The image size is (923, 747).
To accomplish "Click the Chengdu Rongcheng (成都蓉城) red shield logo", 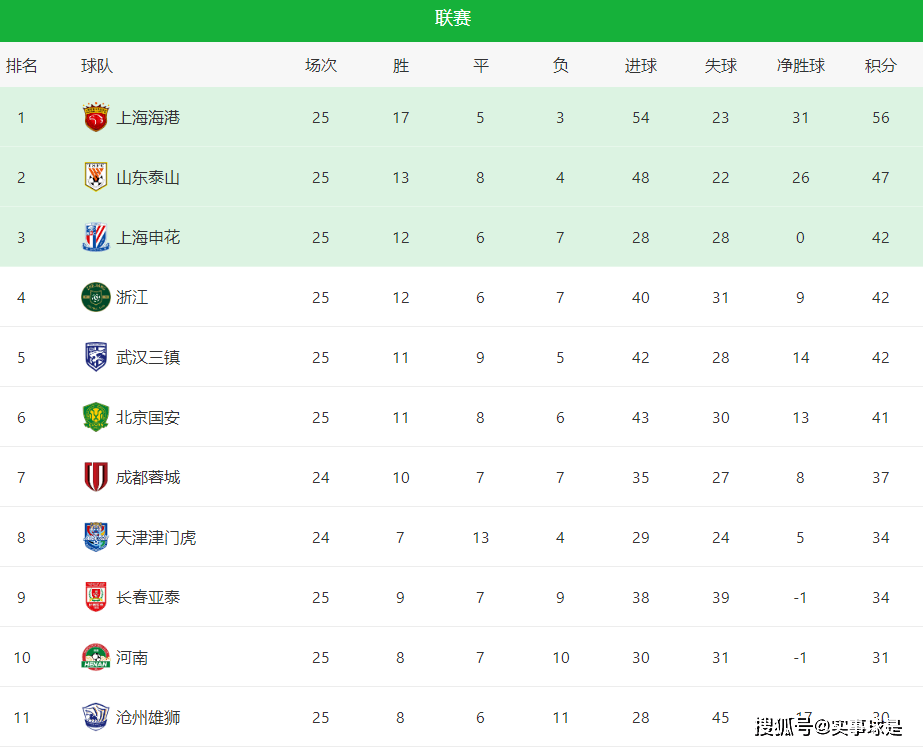I will [95, 477].
